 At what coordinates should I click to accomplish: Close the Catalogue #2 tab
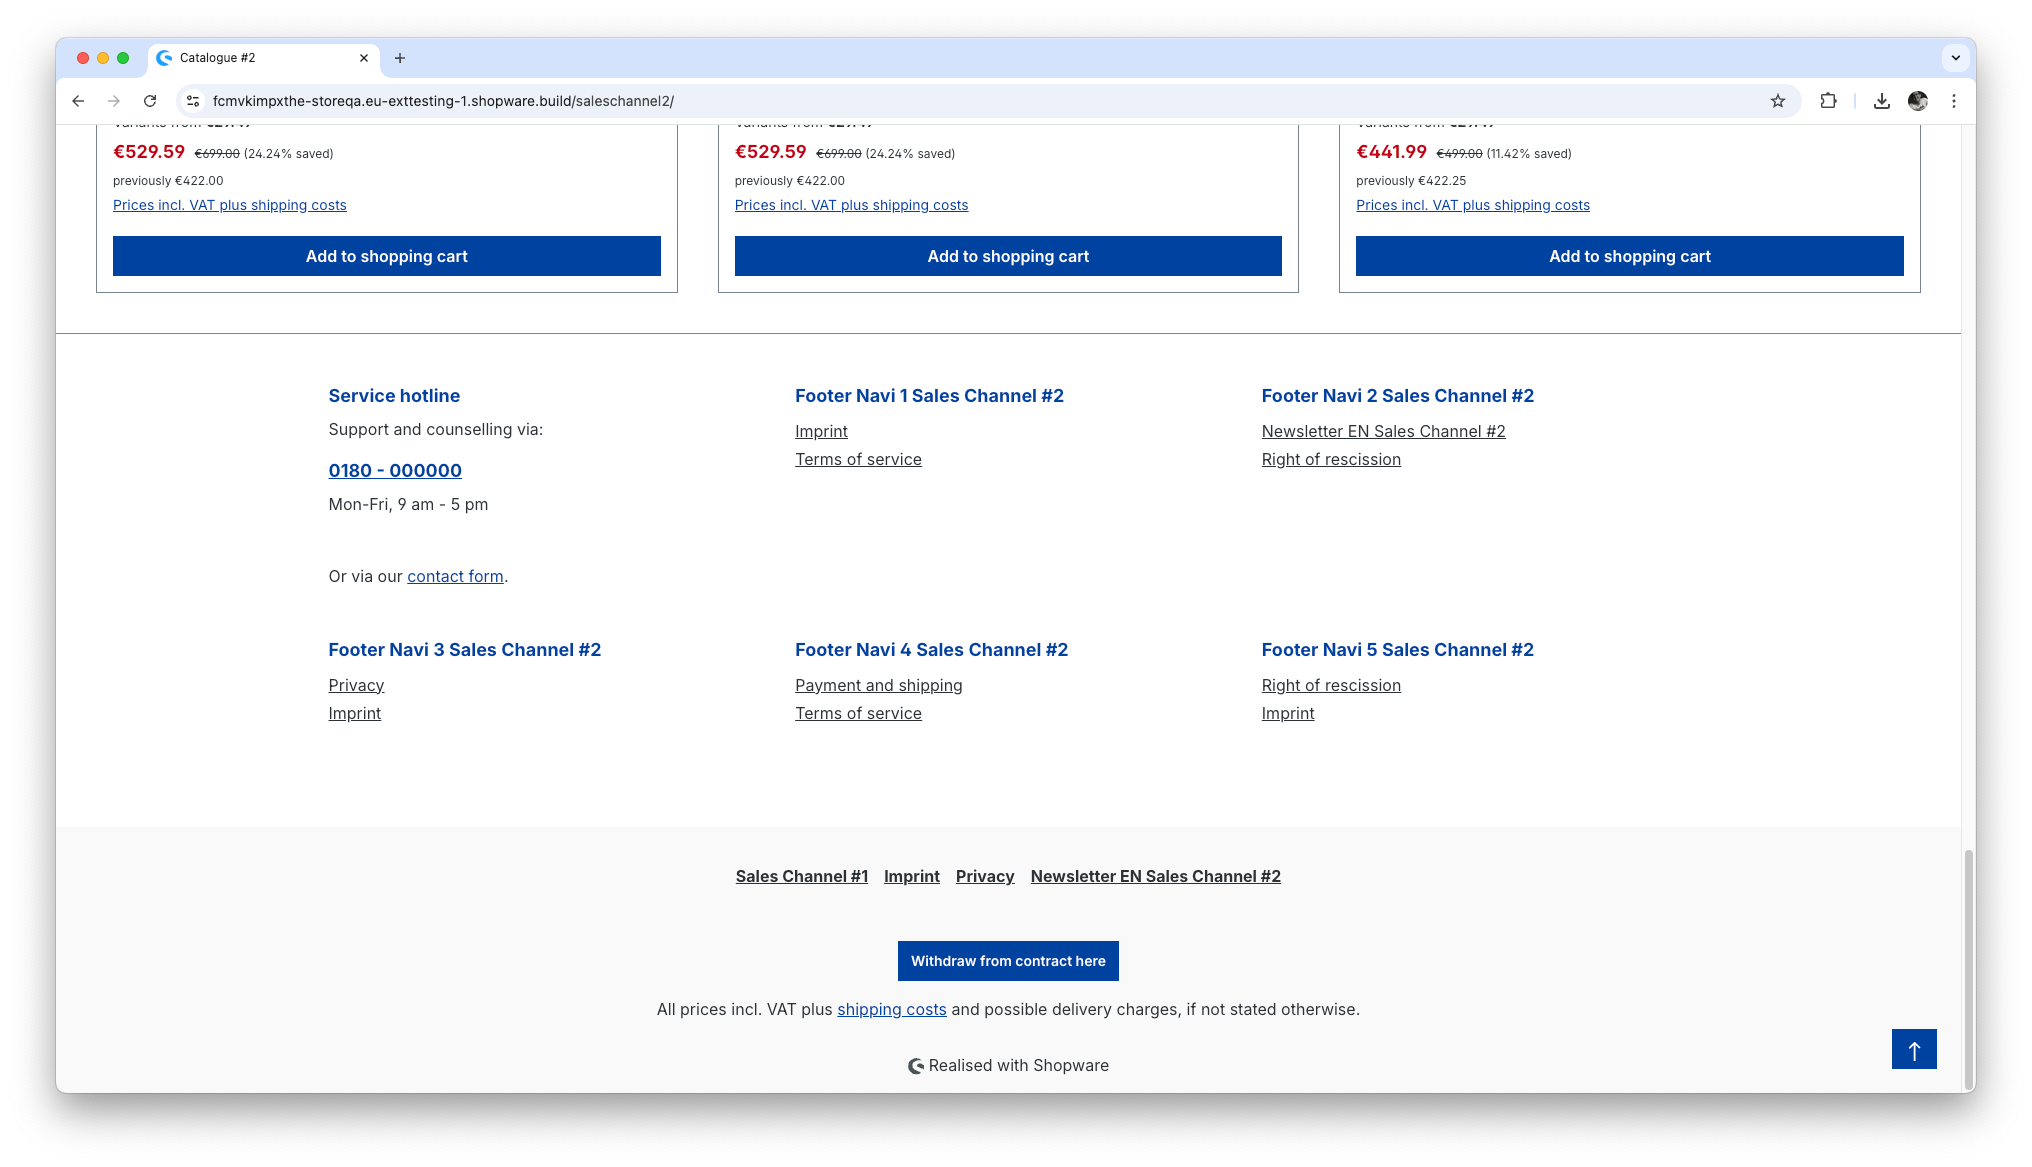pyautogui.click(x=364, y=58)
